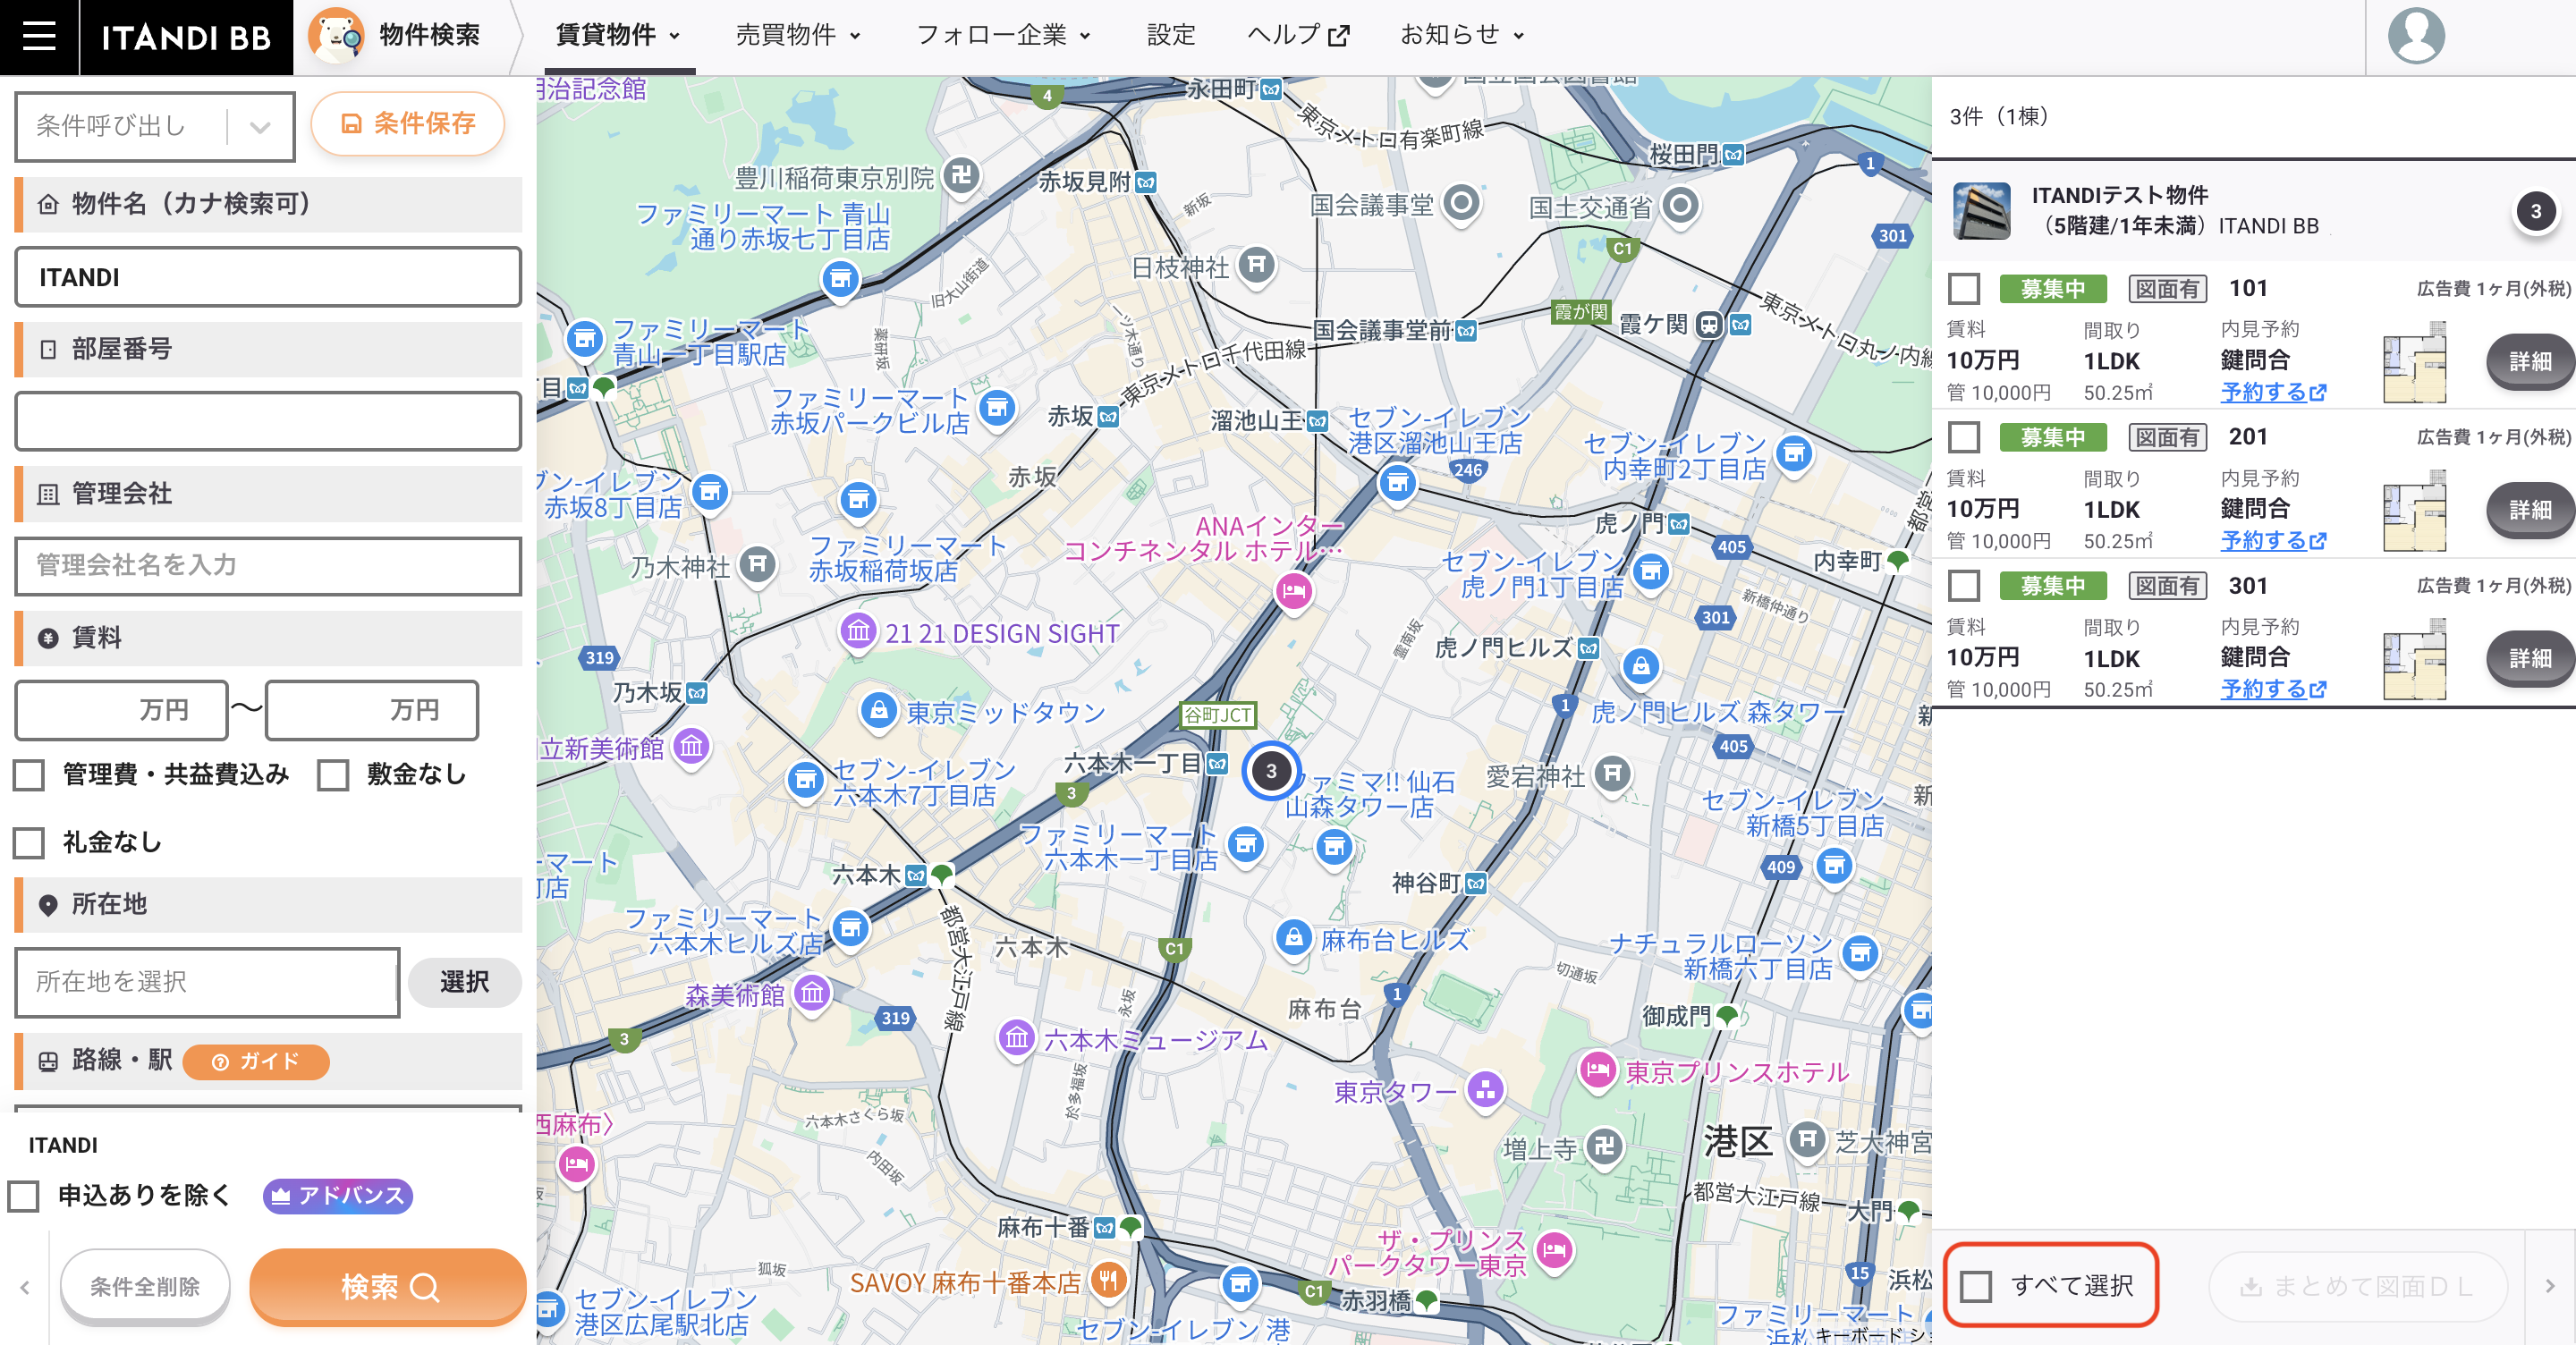The height and width of the screenshot is (1345, 2576).
Task: Open the 設定 menu item
Action: (x=1171, y=36)
